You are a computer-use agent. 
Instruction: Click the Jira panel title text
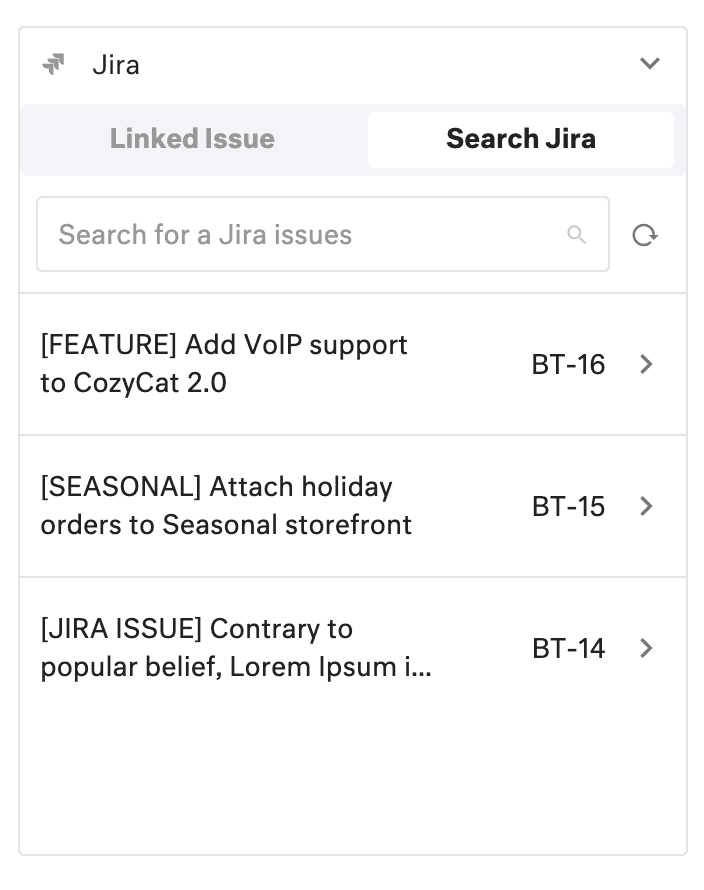coord(116,65)
